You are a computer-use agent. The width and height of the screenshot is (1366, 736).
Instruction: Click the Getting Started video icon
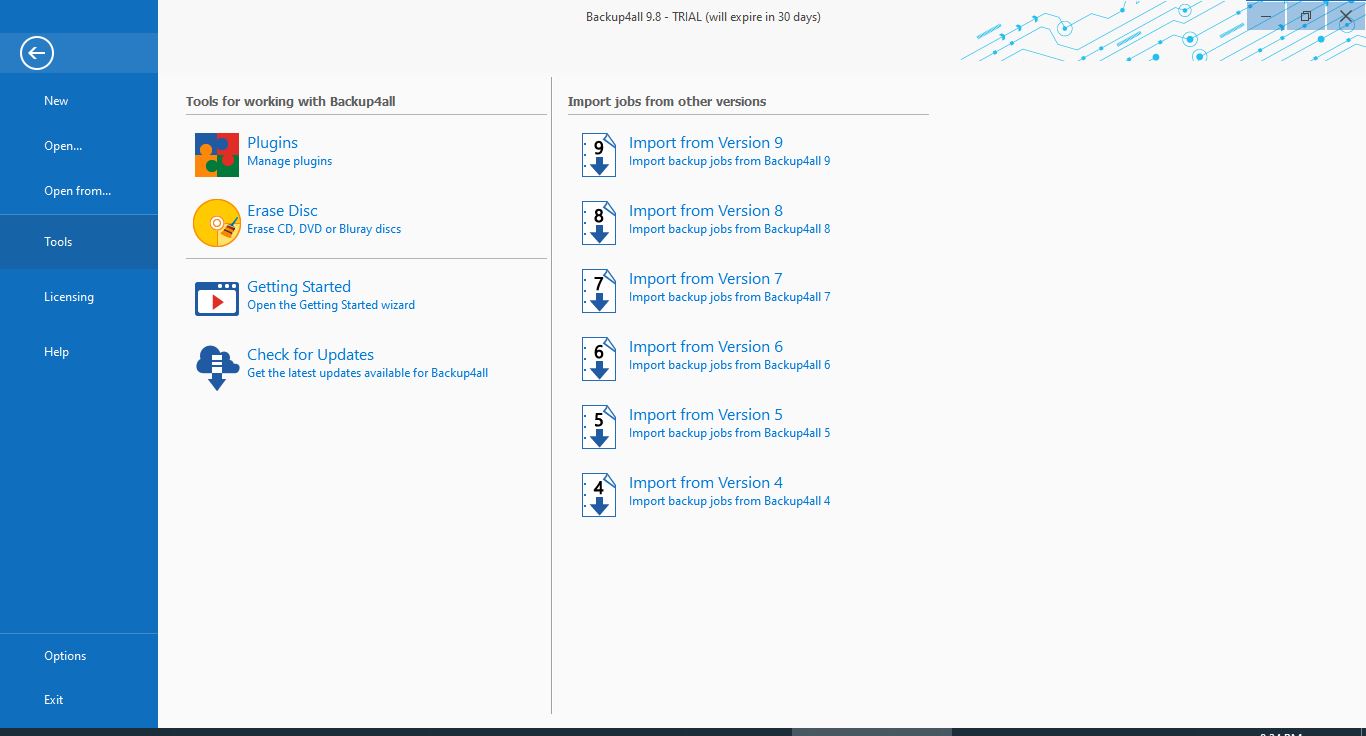pos(217,299)
